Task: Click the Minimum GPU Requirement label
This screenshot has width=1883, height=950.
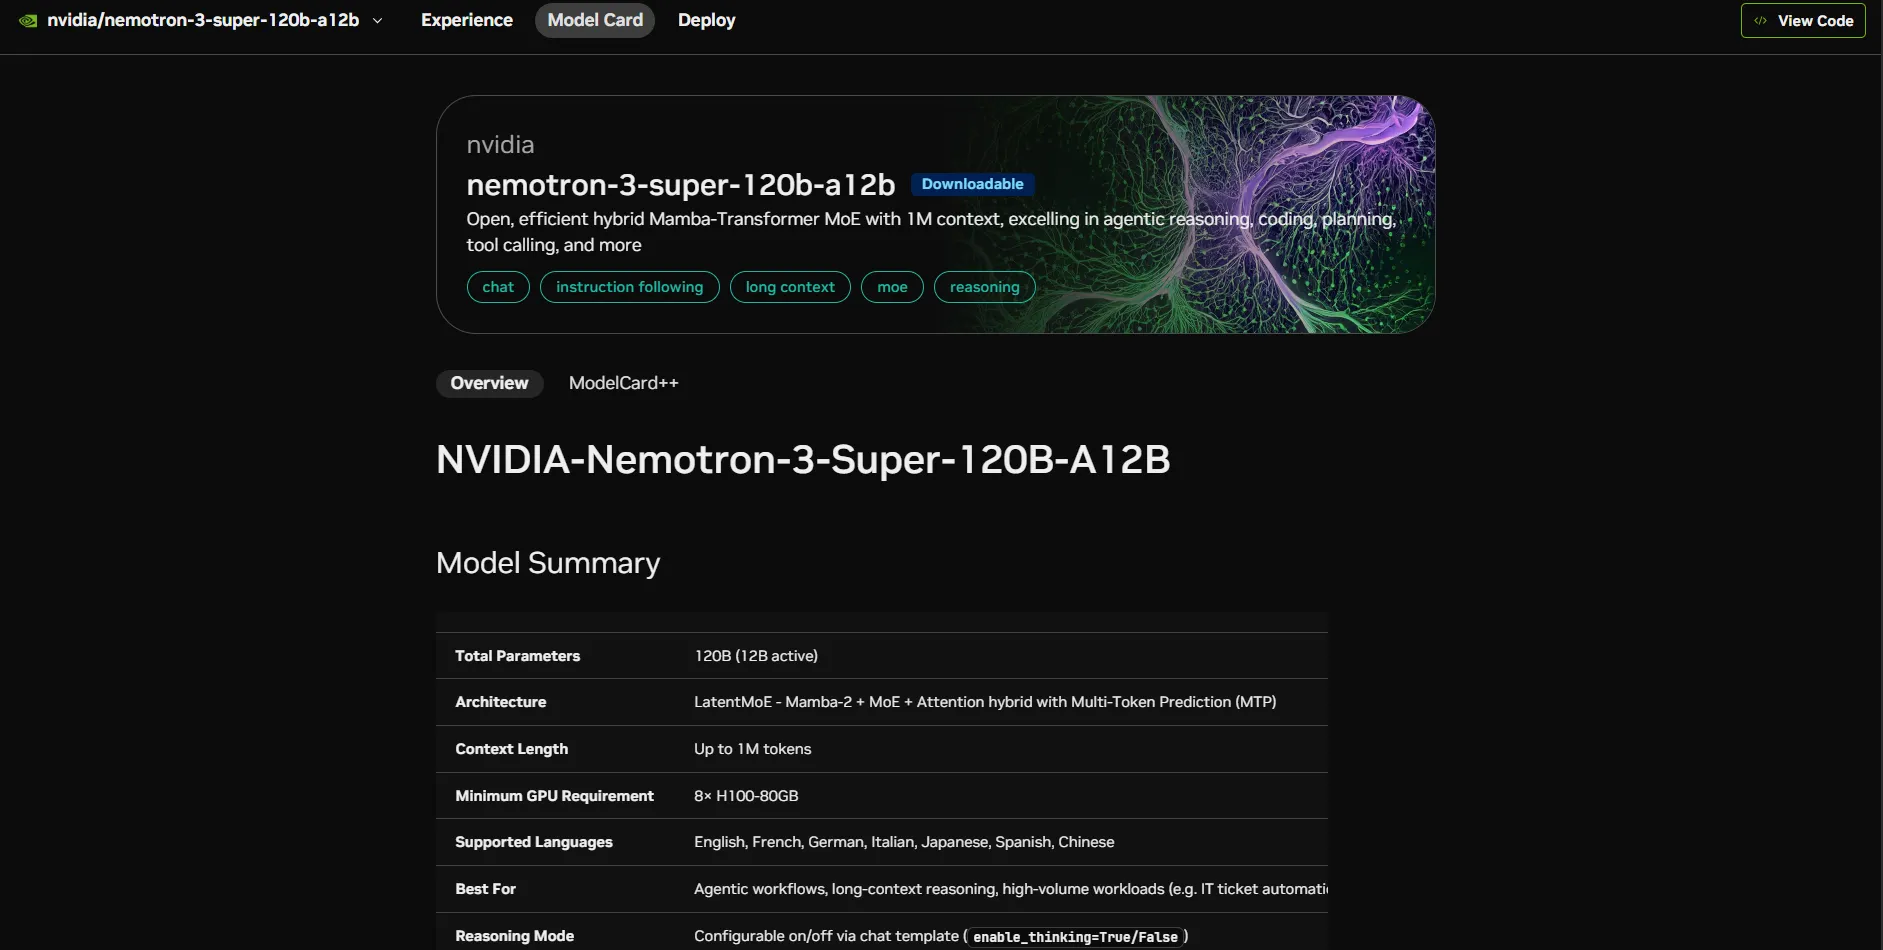Action: [x=554, y=796]
